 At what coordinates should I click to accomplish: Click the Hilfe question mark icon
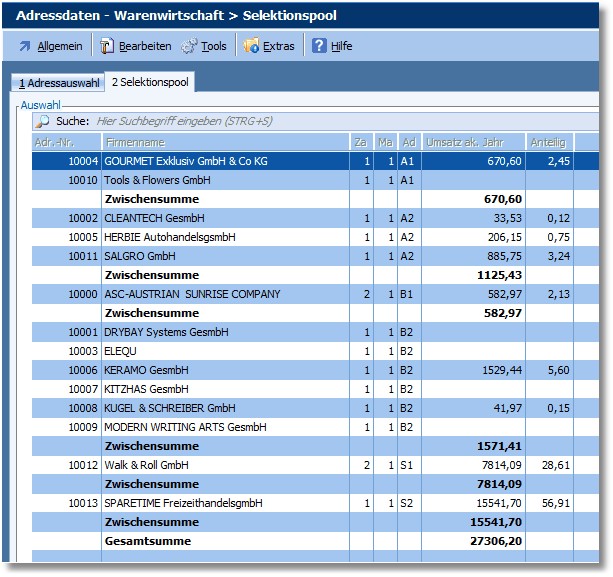coord(319,46)
